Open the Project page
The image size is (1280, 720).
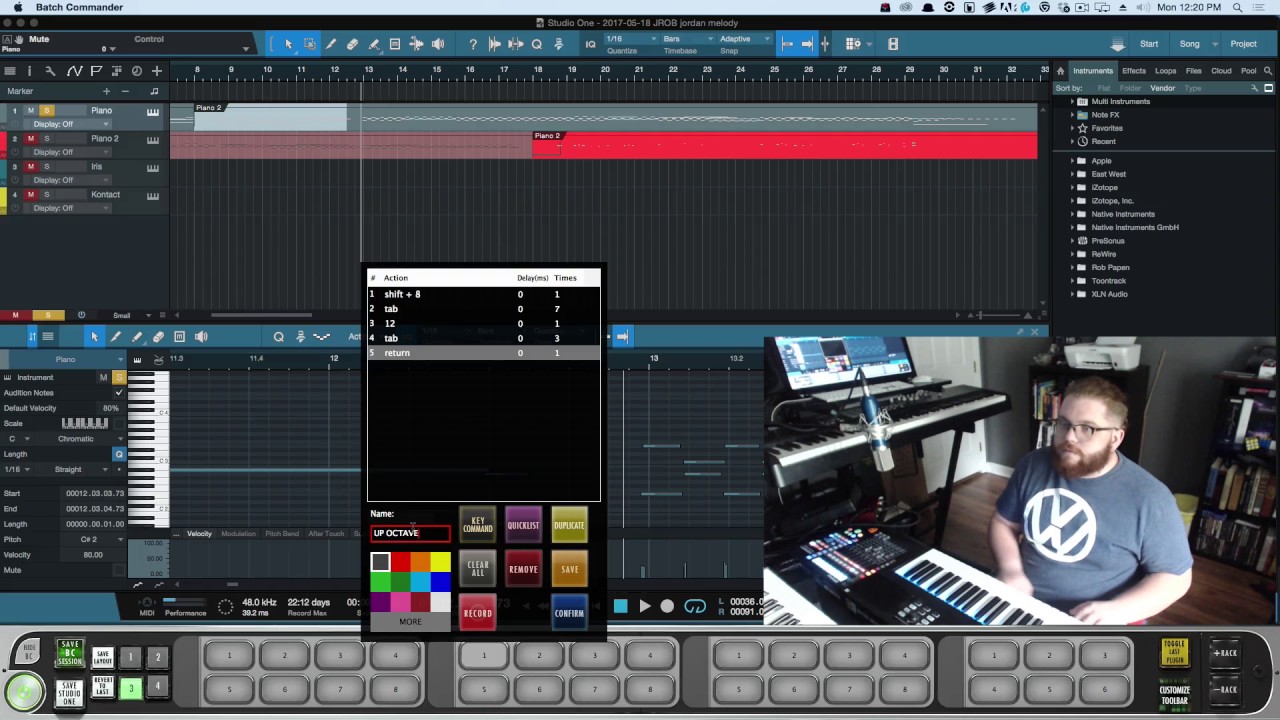pos(1244,44)
